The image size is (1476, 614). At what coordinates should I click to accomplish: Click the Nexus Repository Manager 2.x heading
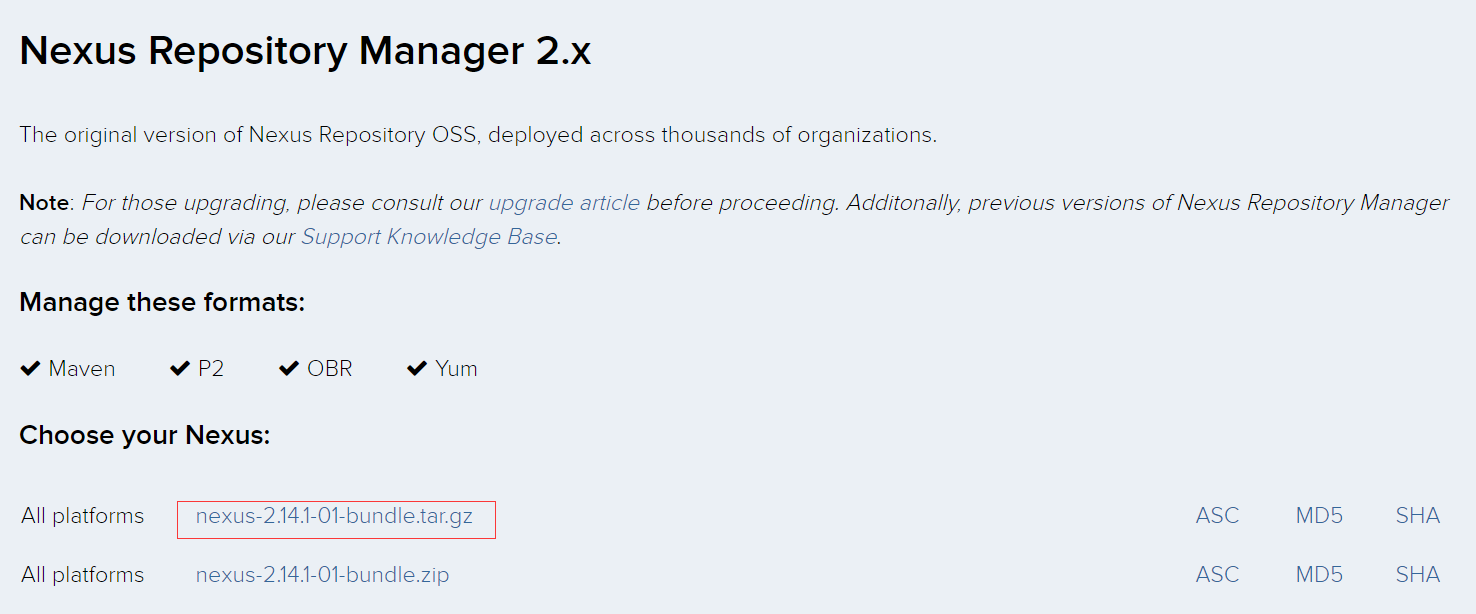pyautogui.click(x=305, y=51)
